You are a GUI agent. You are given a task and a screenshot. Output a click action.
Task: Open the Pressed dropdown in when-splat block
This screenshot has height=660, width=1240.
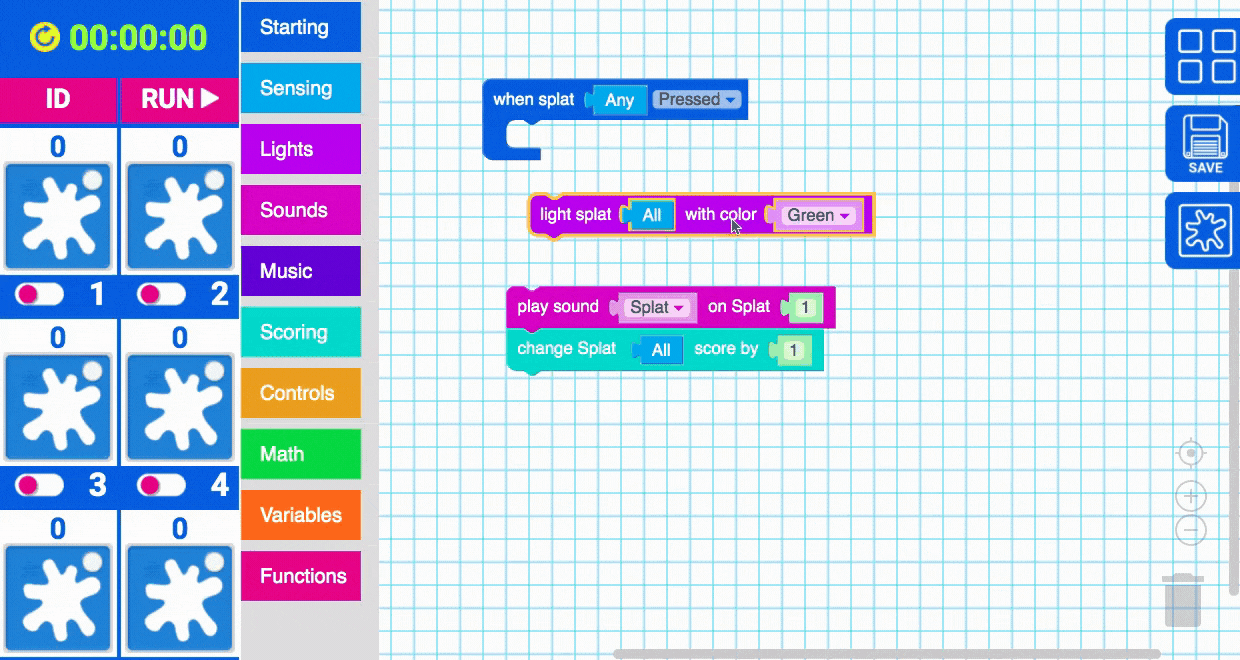[x=697, y=99]
